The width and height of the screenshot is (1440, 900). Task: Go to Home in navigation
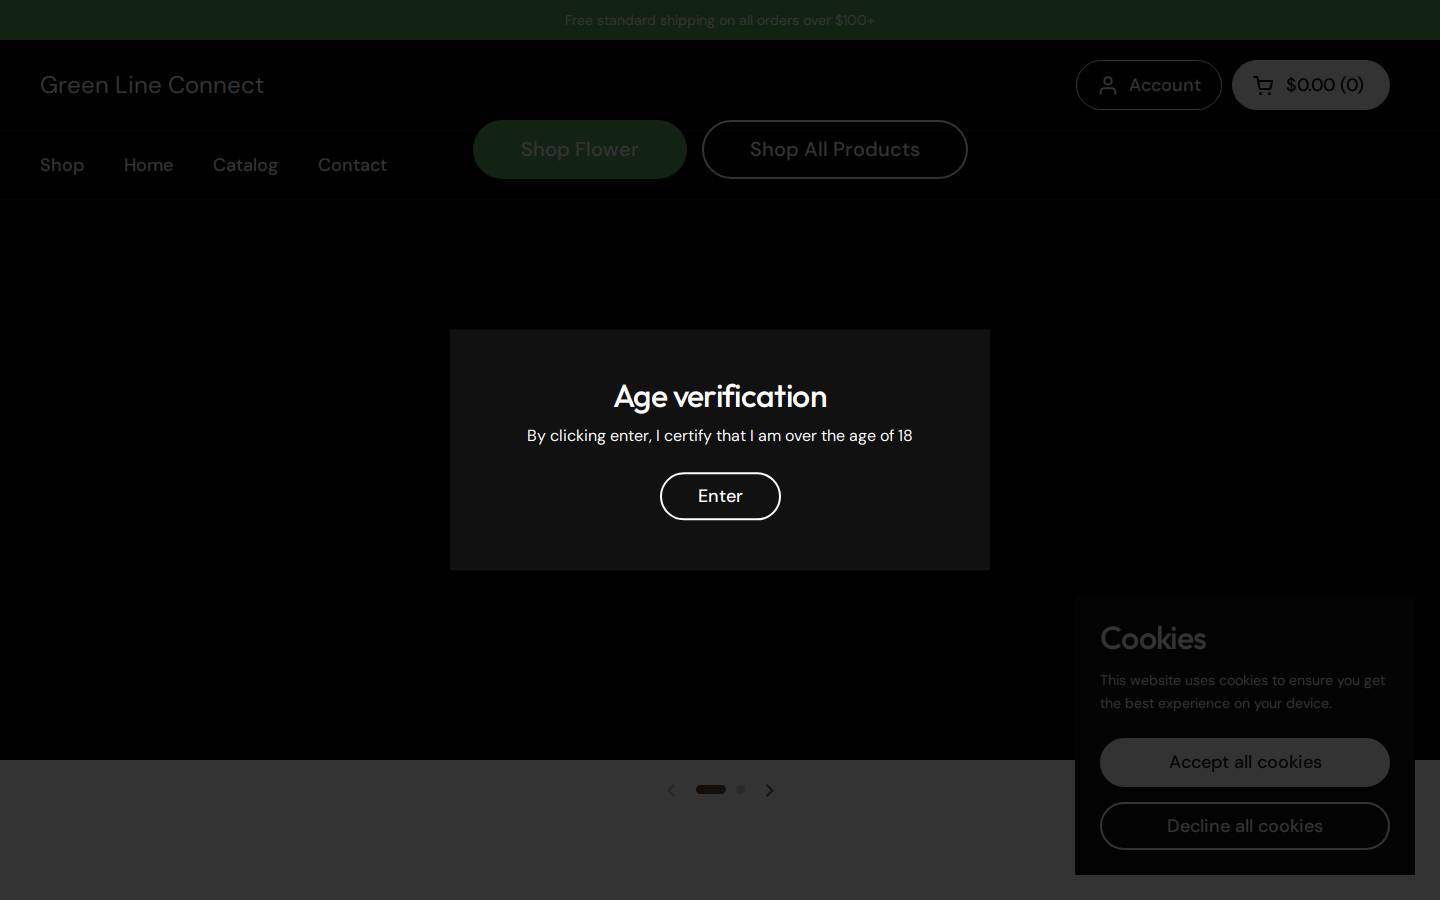[148, 165]
